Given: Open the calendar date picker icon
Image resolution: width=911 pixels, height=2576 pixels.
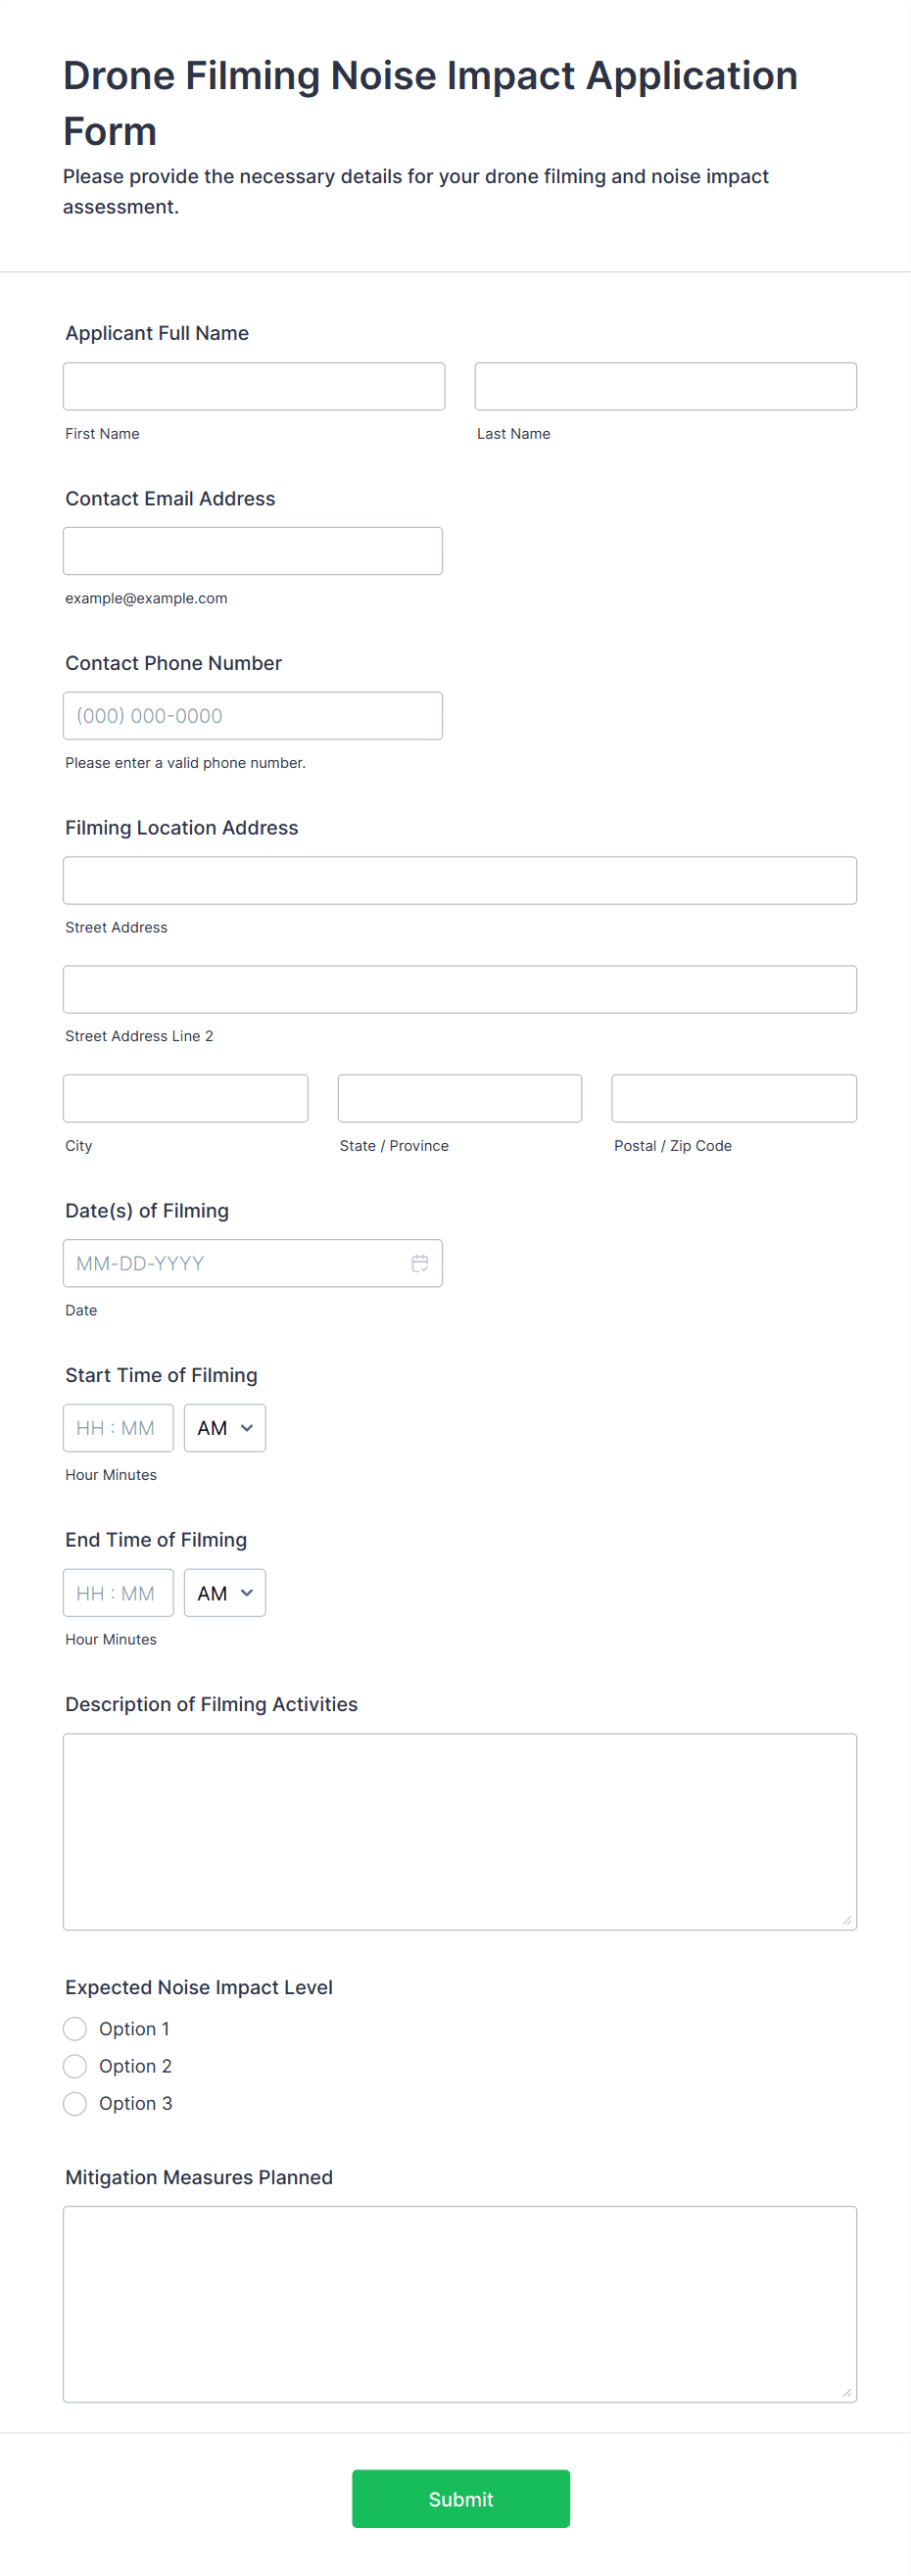Looking at the screenshot, I should tap(420, 1263).
